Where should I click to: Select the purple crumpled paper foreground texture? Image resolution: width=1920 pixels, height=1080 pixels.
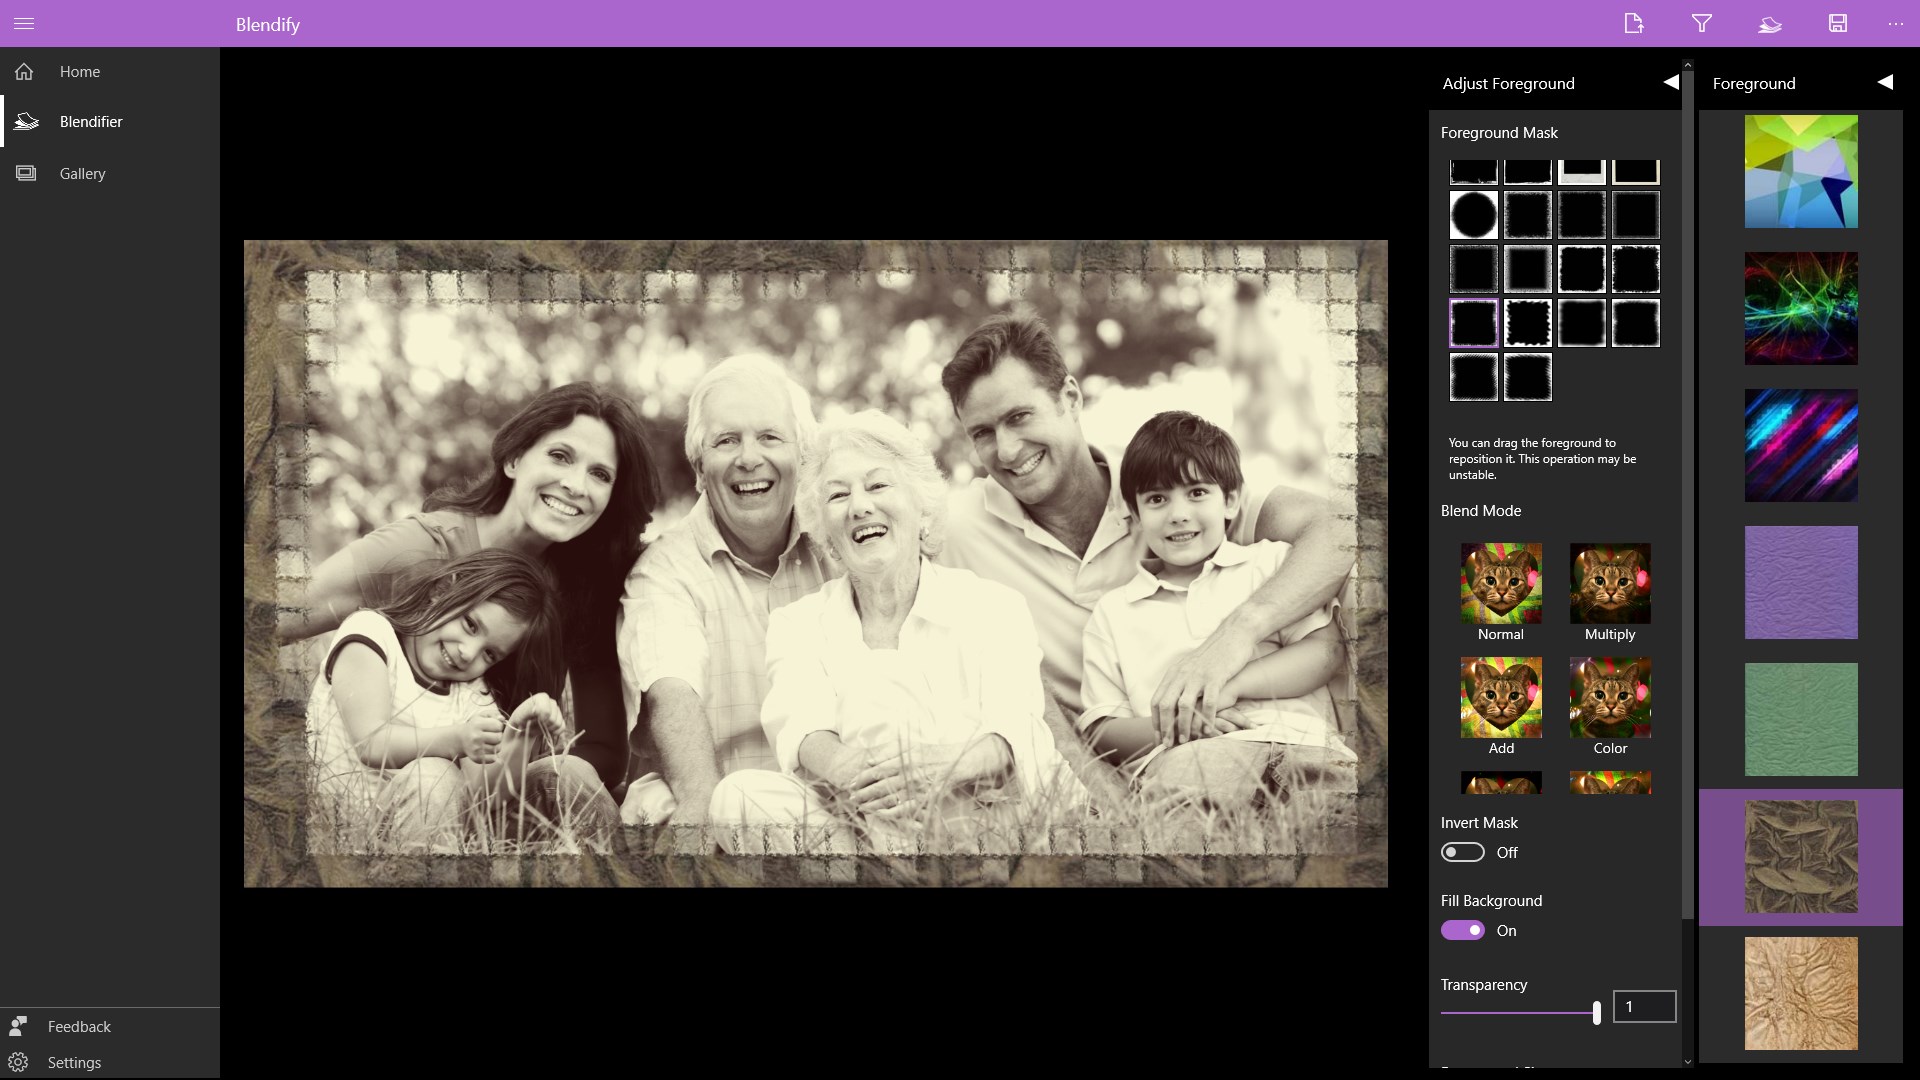point(1800,582)
